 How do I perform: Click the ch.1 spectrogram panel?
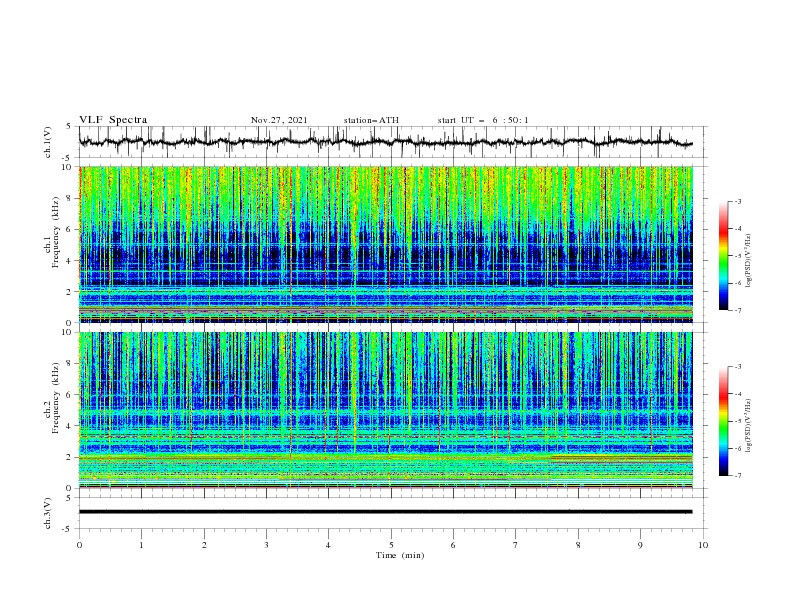pos(386,244)
